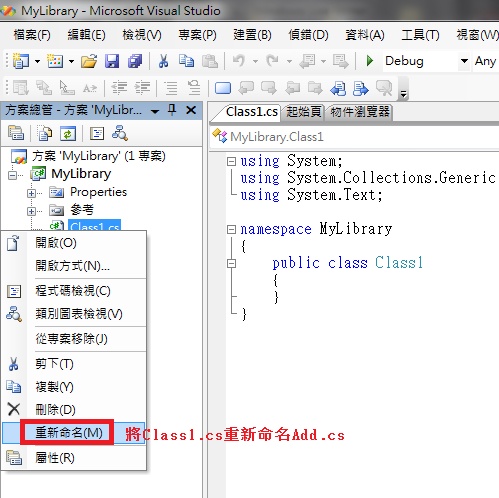Choose 開啟(O) from the context menu
Screen dimensions: 499x498
tap(74, 243)
